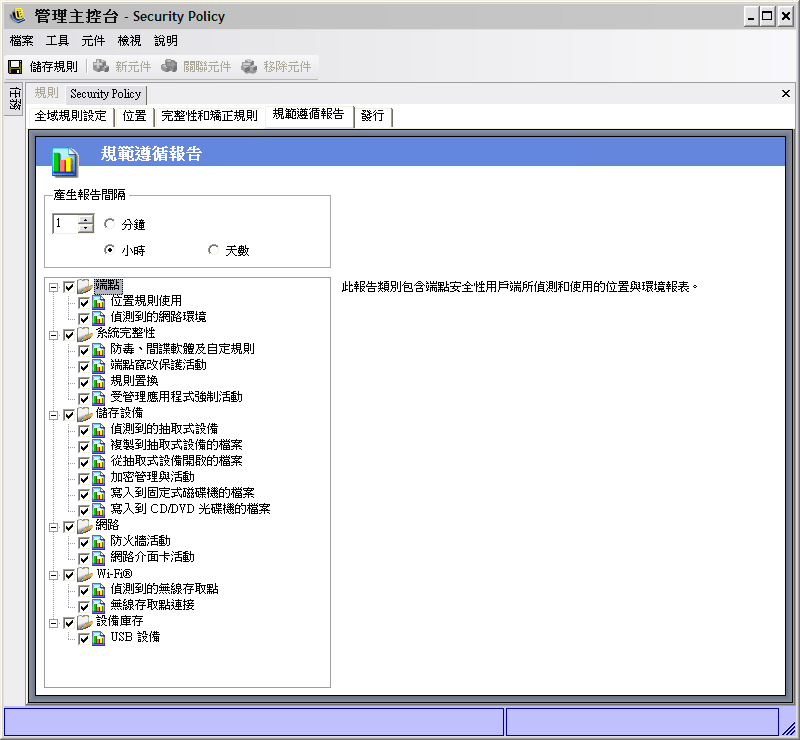
Task: Uncheck the 系統完整性 category checkbox
Action: (x=69, y=335)
